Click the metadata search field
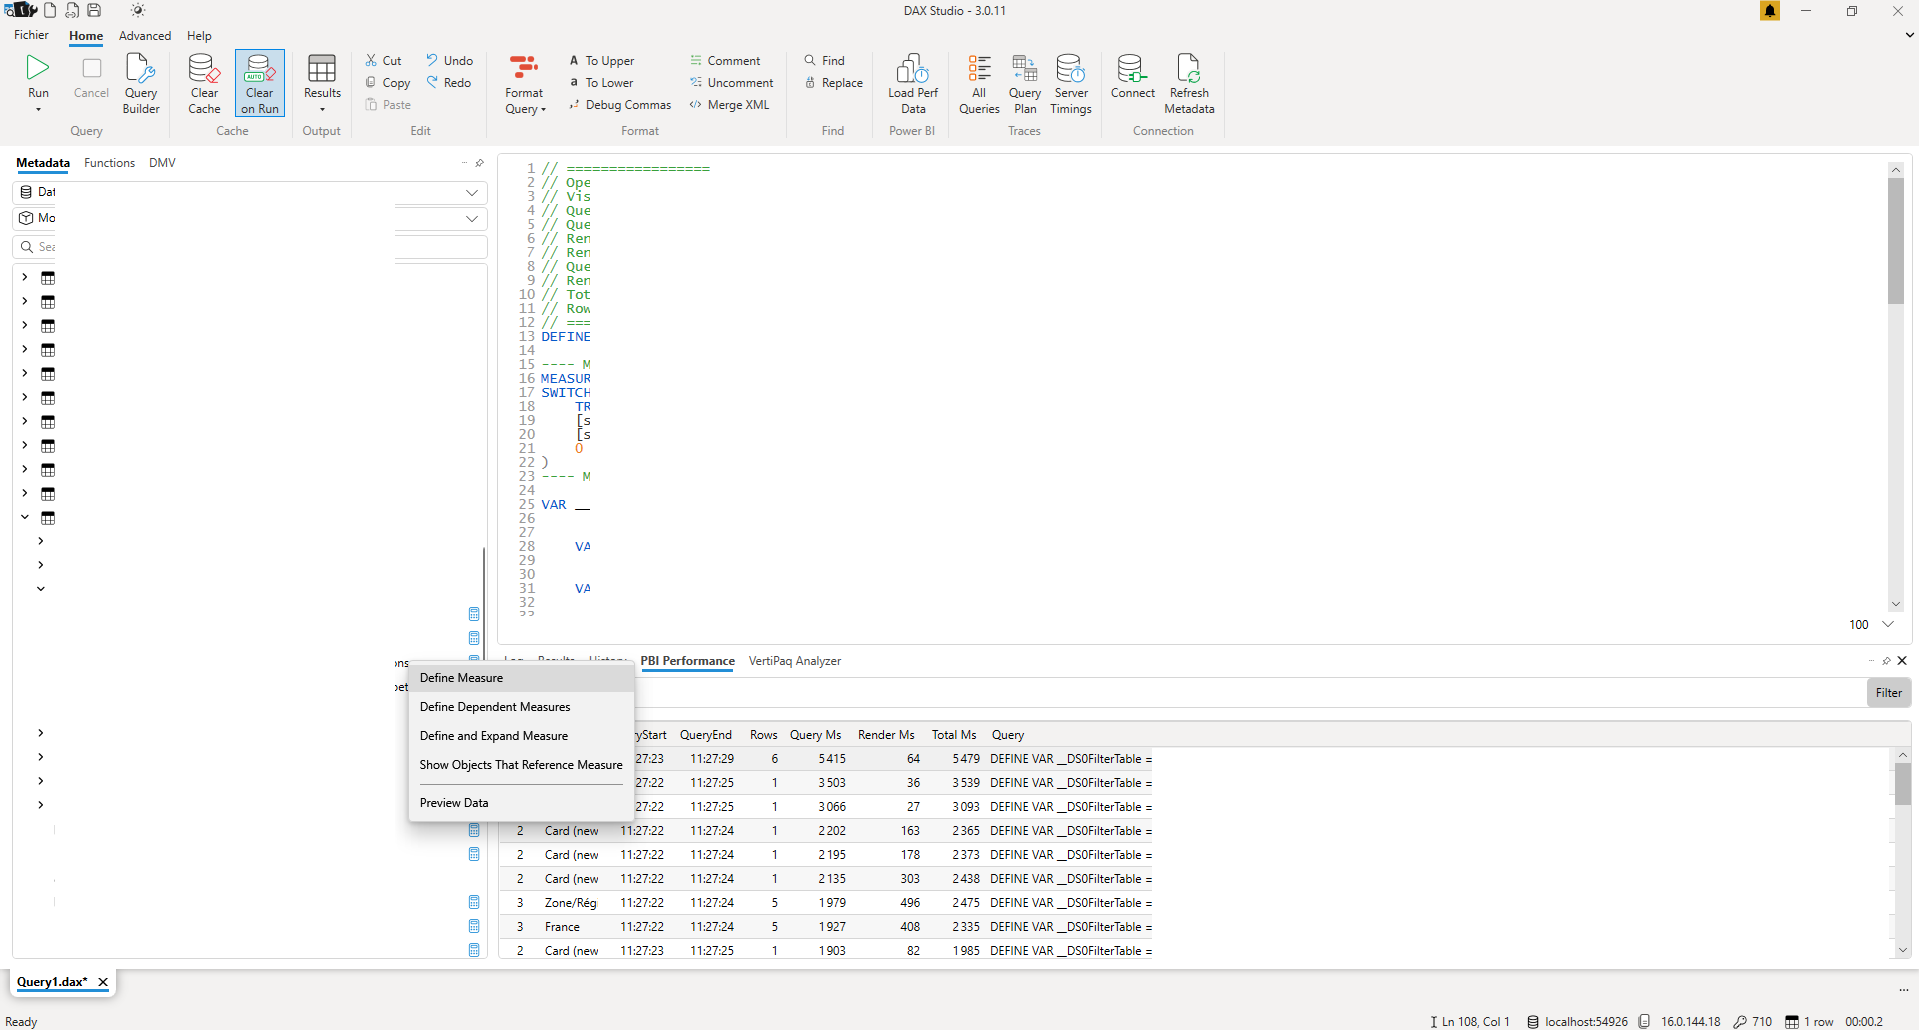1919x1030 pixels. pyautogui.click(x=250, y=247)
